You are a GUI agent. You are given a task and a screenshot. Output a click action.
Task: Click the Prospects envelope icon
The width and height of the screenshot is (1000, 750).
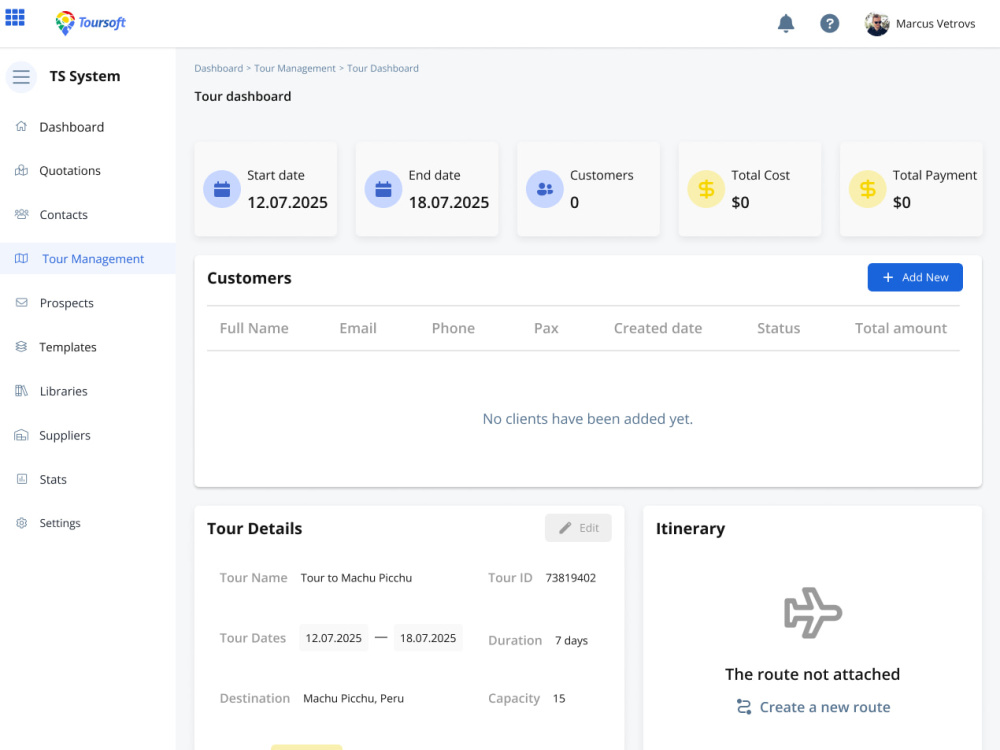coord(21,302)
